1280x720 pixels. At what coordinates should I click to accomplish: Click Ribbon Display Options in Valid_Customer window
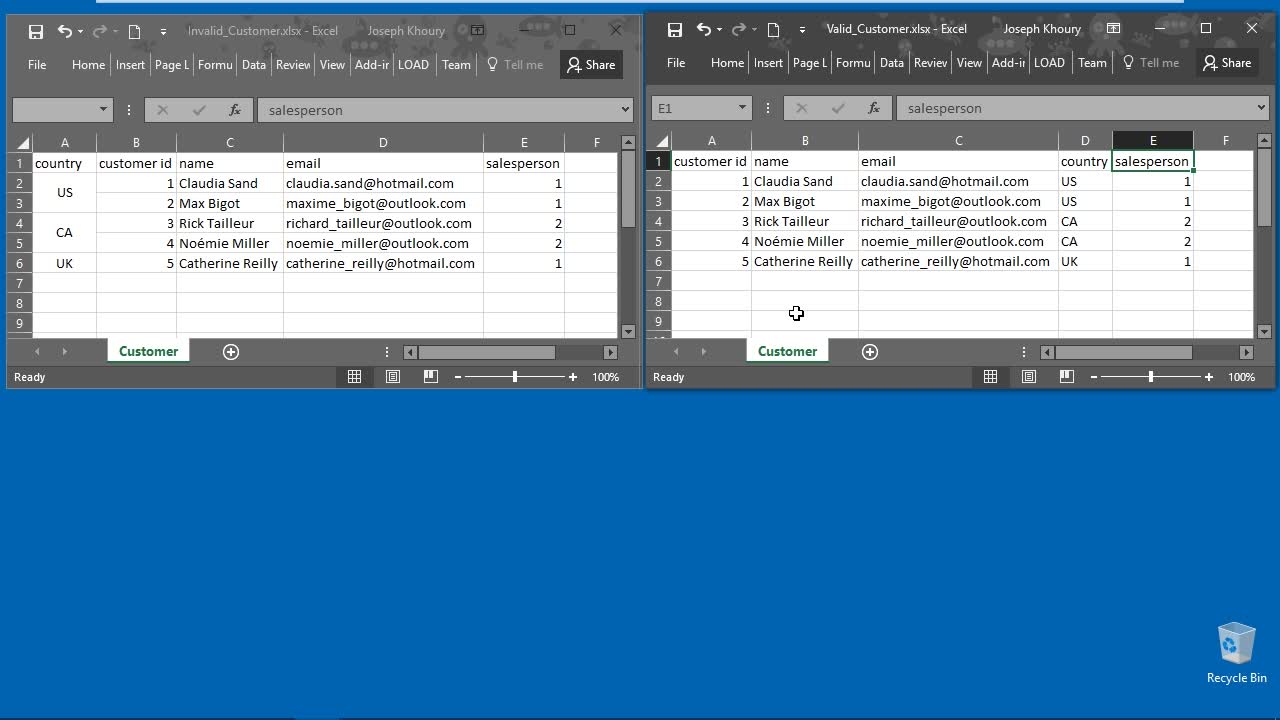(1113, 29)
